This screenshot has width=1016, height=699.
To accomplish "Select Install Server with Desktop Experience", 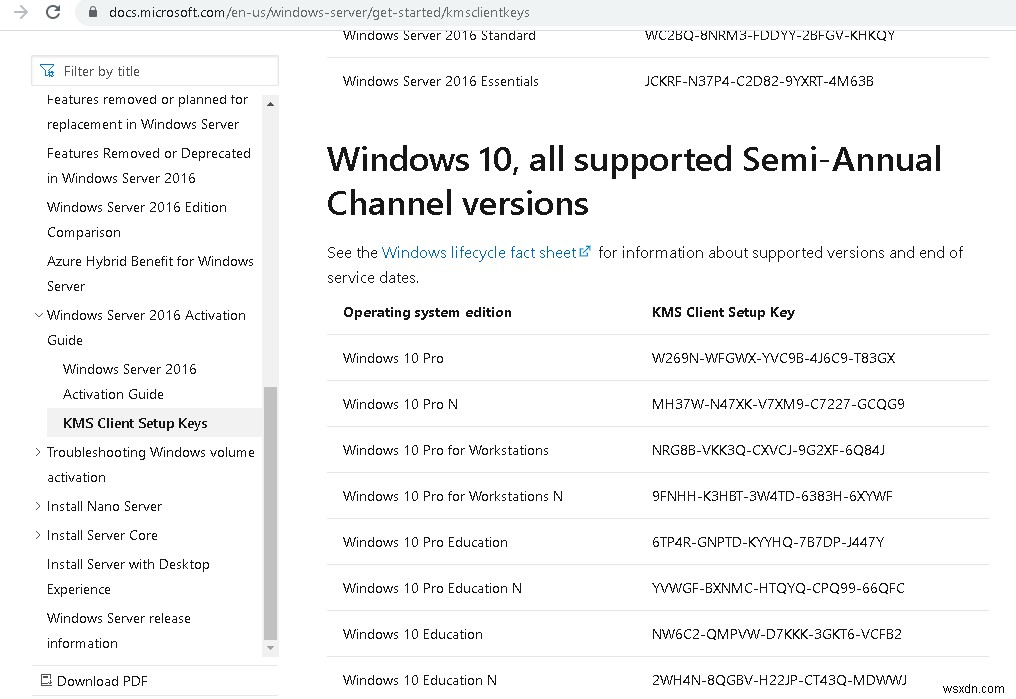I will (128, 576).
